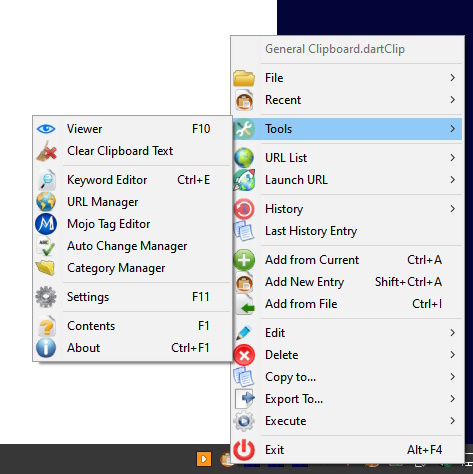Click the Auto Change Manager checkmark icon

click(x=46, y=246)
